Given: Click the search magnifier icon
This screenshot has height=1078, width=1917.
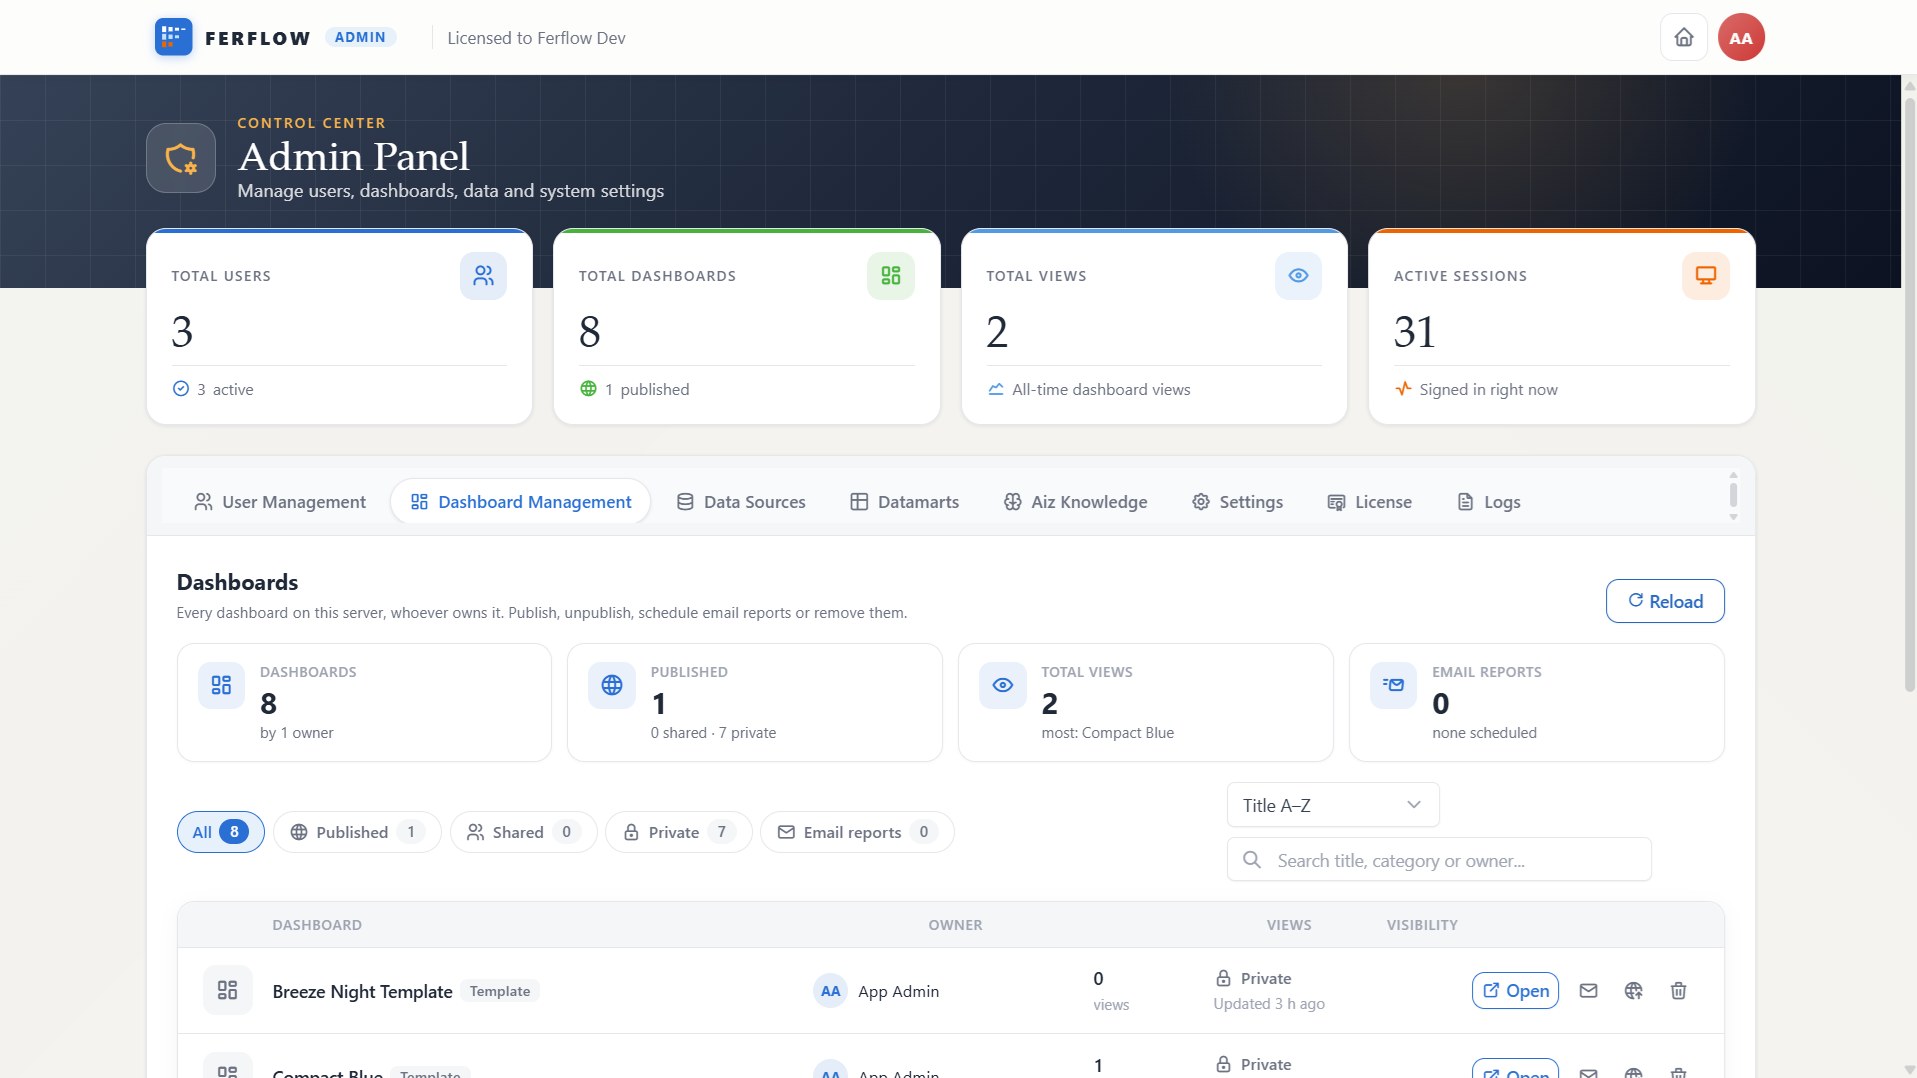Looking at the screenshot, I should (1251, 860).
